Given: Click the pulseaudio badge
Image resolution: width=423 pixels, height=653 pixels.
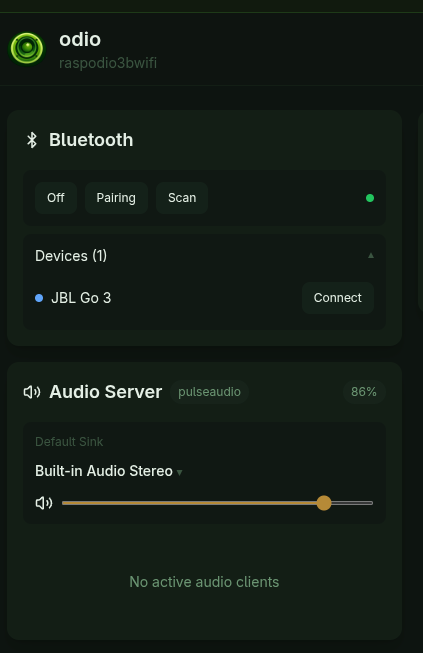Looking at the screenshot, I should (209, 392).
